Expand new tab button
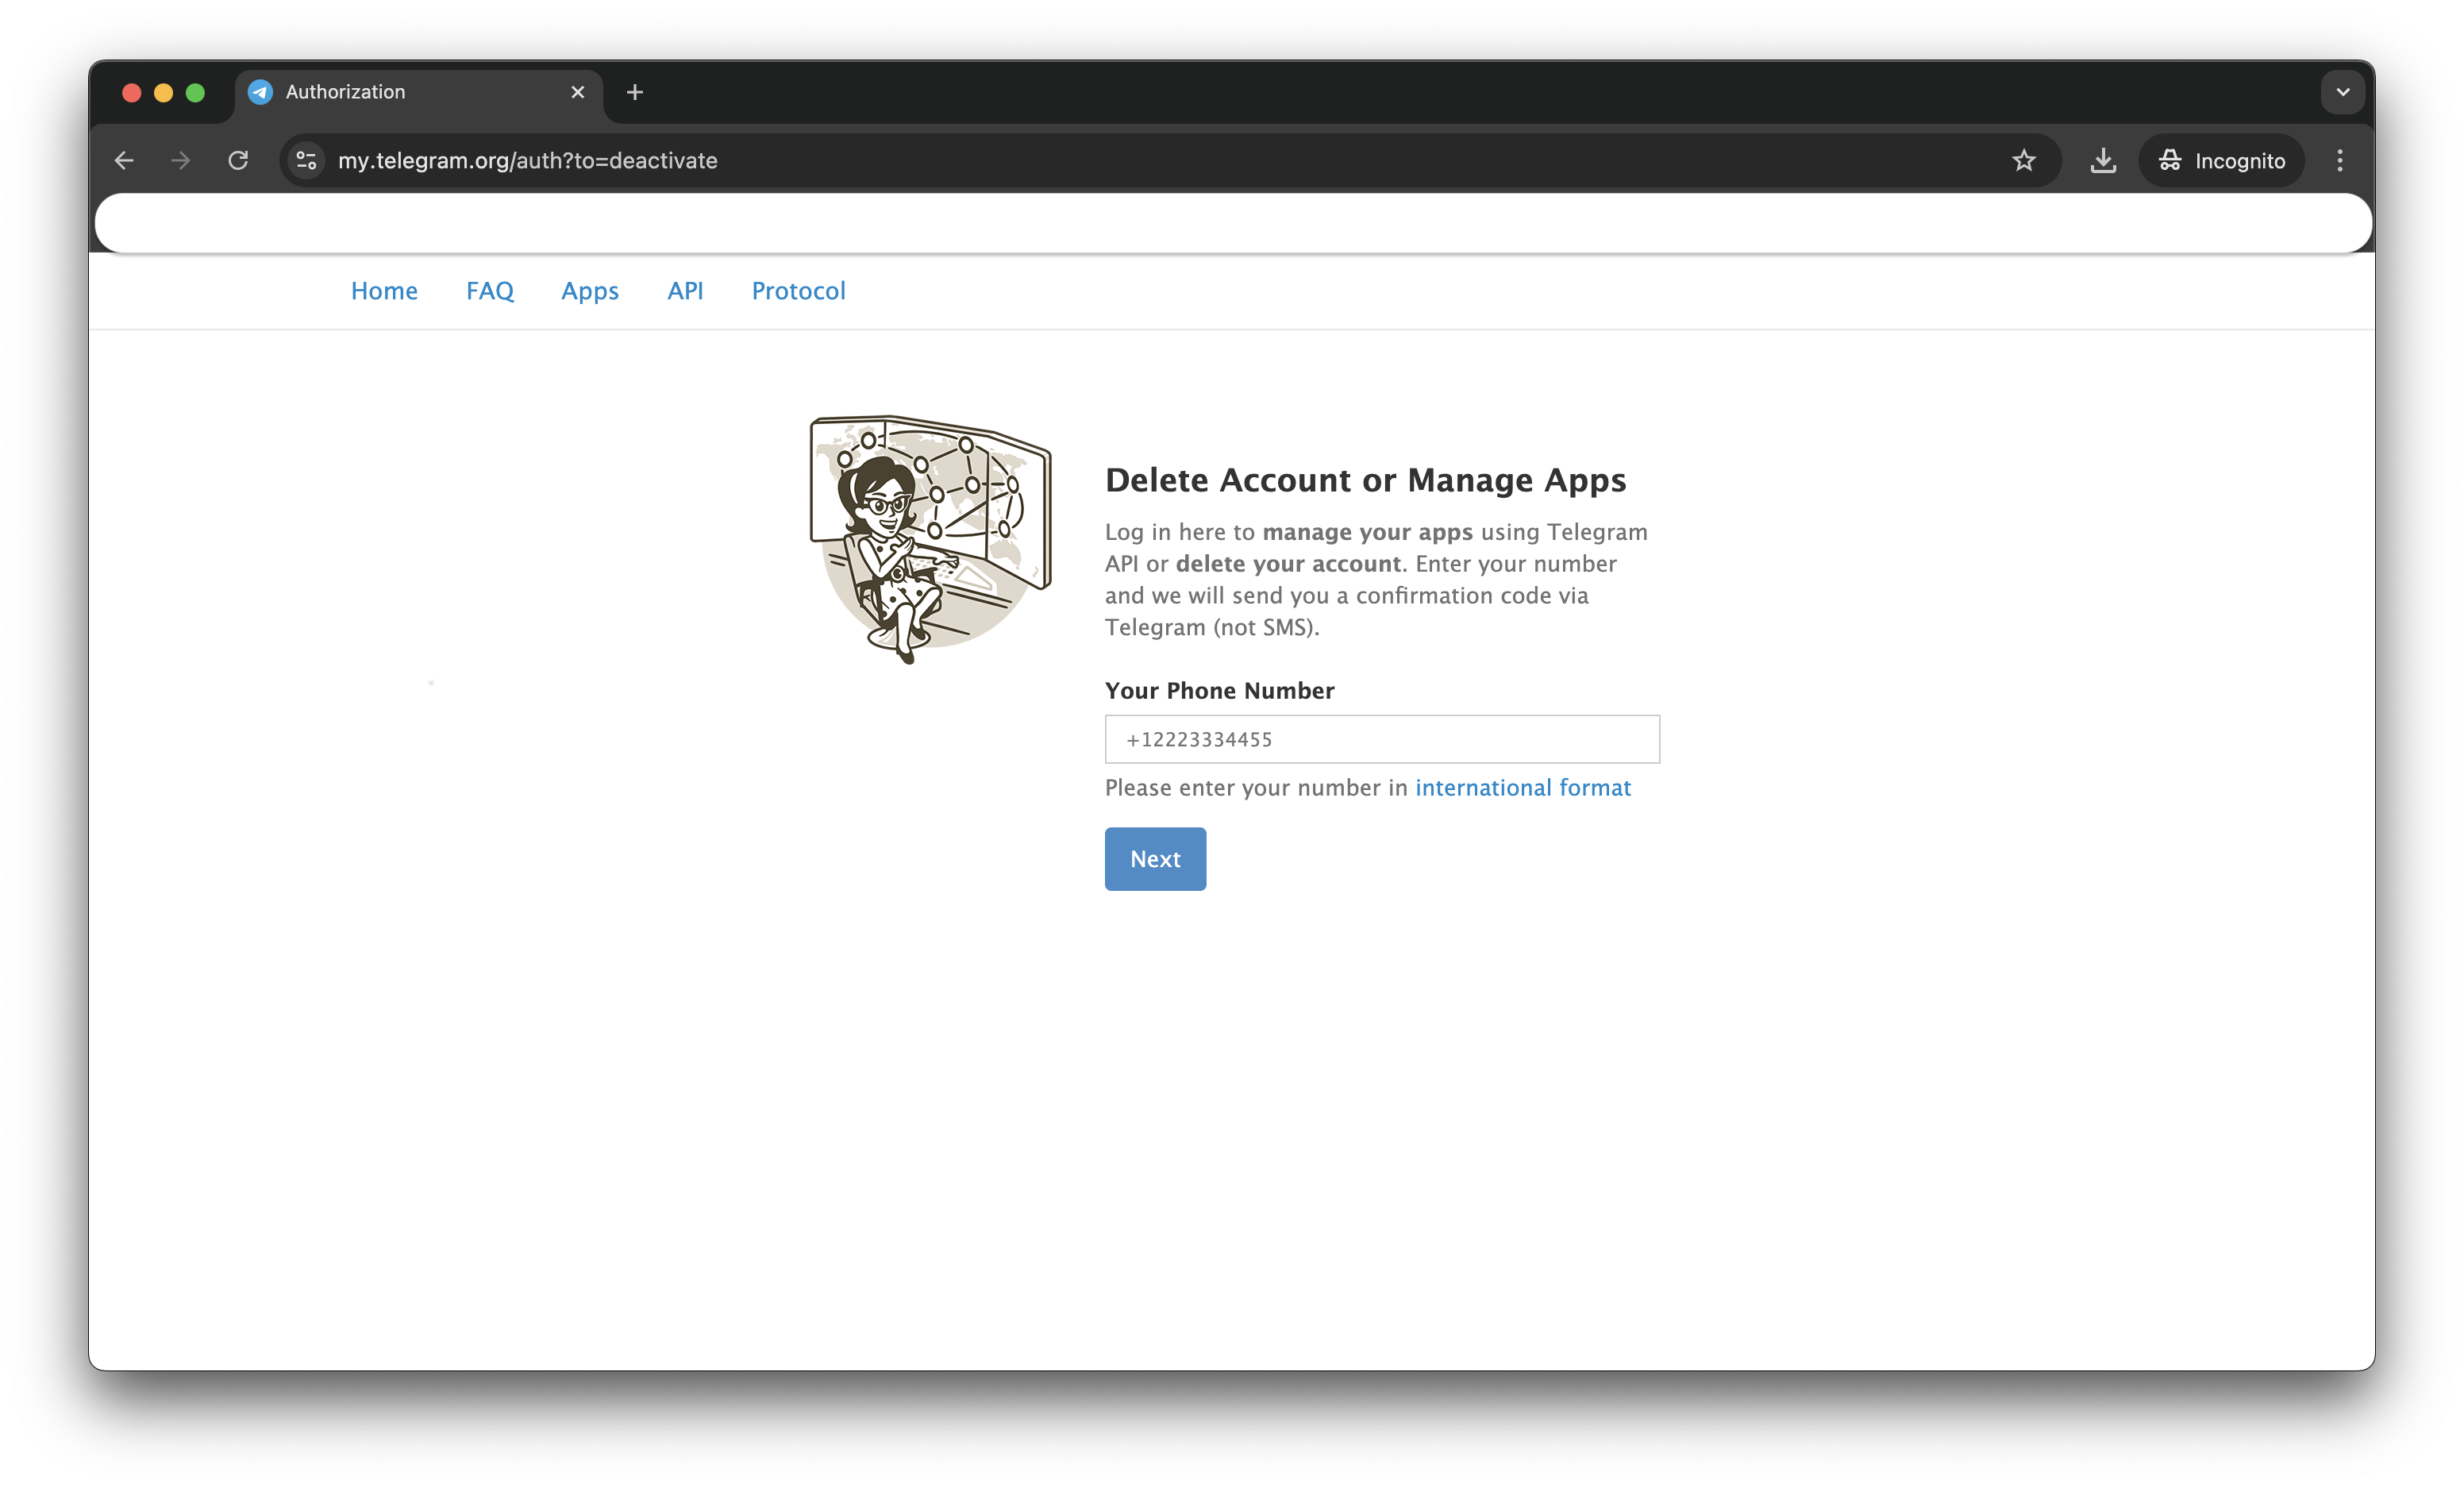This screenshot has height=1488, width=2464. [635, 91]
